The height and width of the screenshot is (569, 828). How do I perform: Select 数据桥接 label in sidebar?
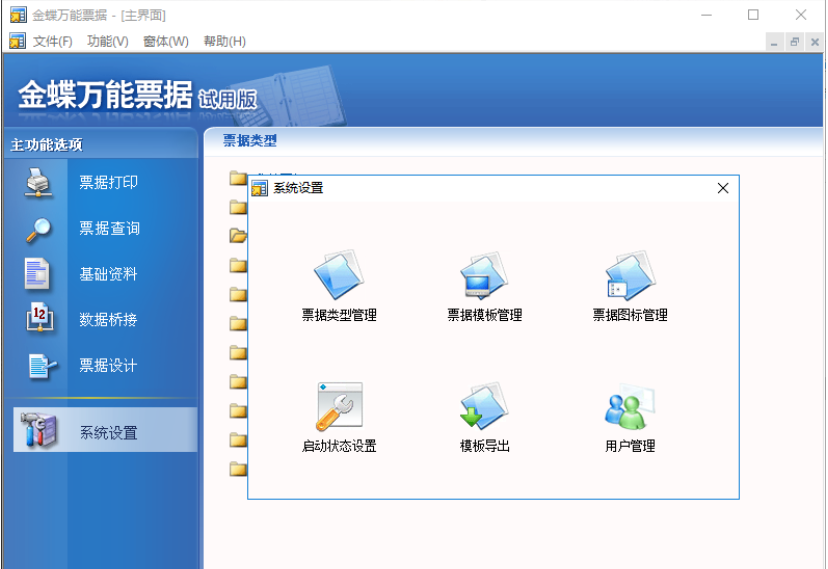pos(108,320)
